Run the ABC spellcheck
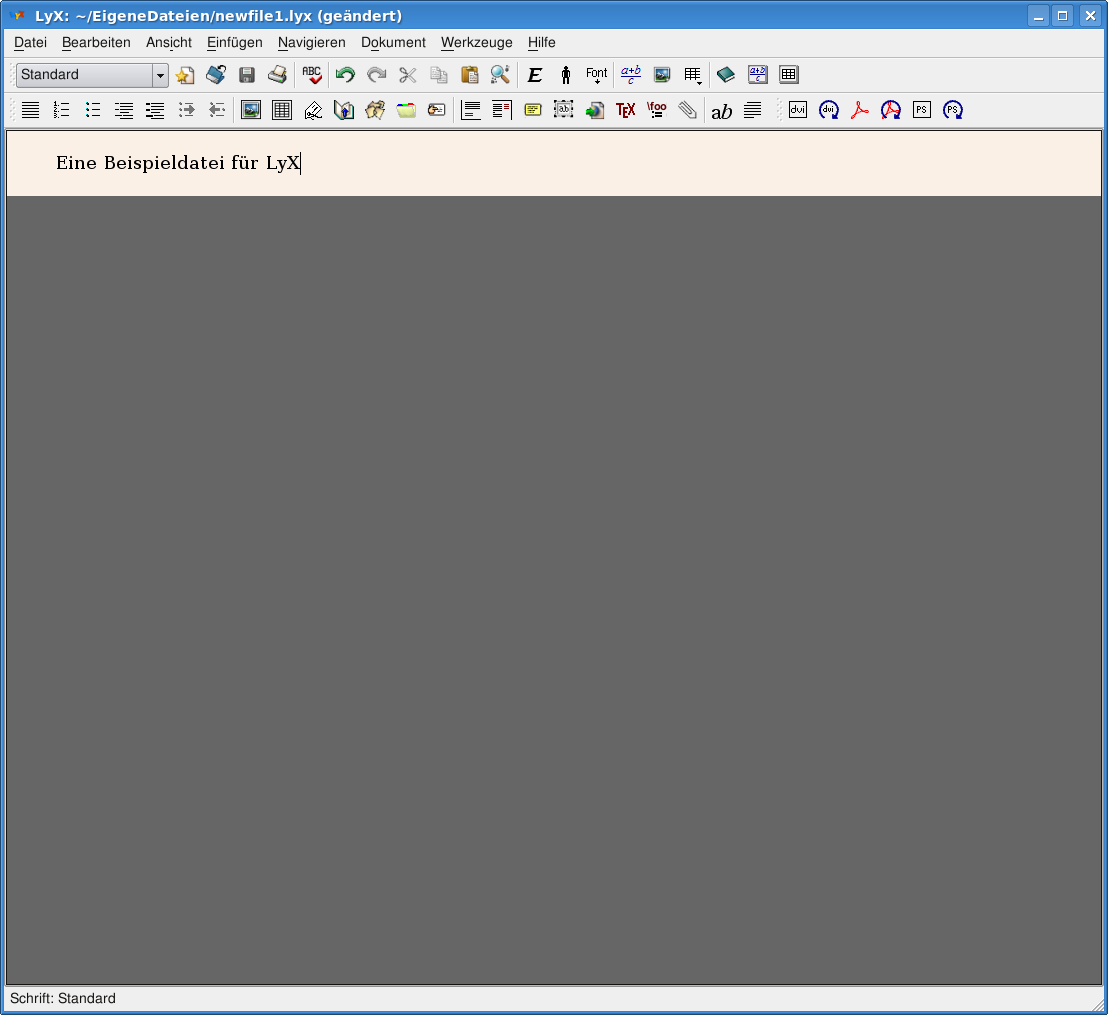This screenshot has width=1108, height=1015. click(x=312, y=74)
